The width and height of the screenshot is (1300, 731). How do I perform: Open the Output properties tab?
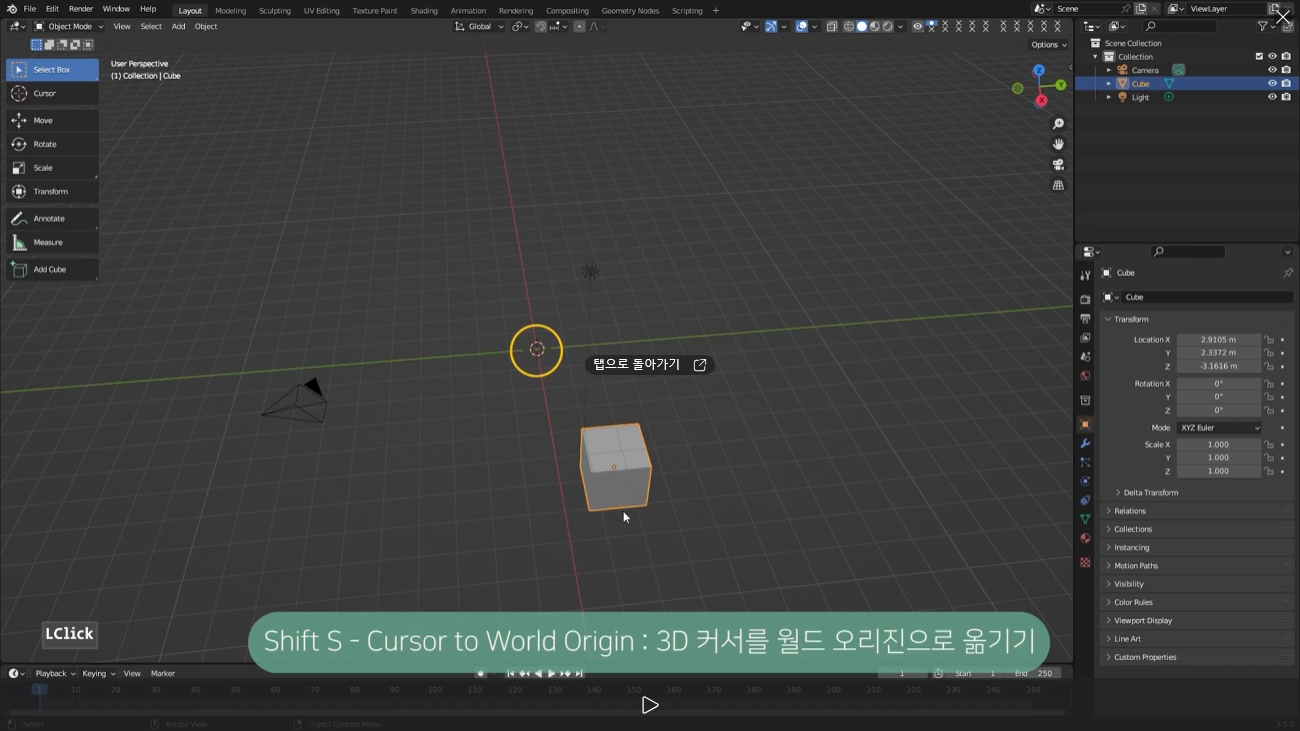point(1085,318)
